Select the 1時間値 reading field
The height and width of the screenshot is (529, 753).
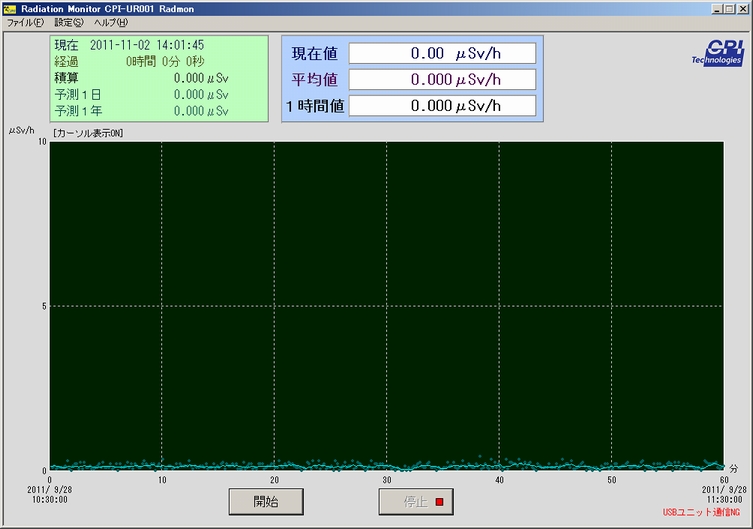coord(442,105)
